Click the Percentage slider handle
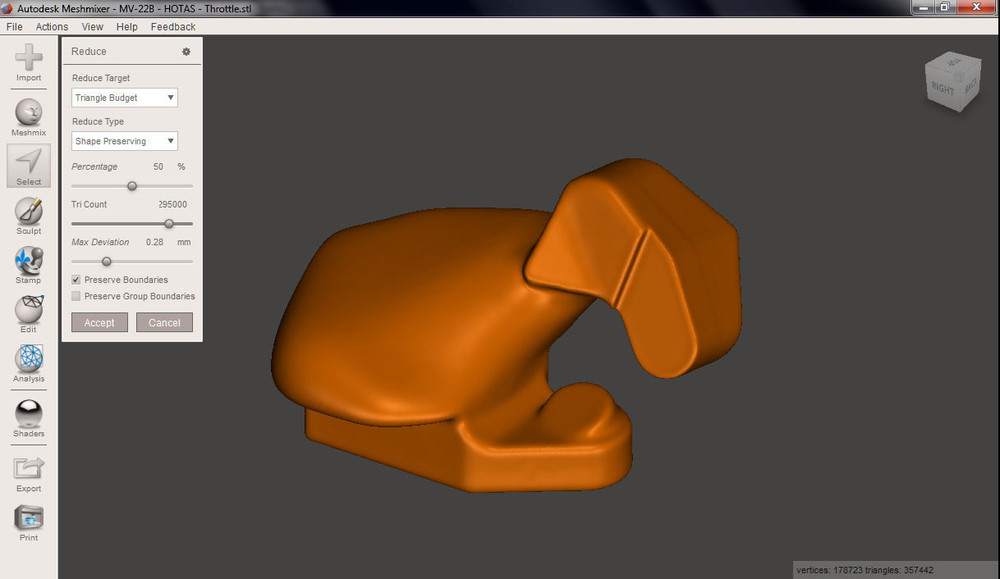The width and height of the screenshot is (1000, 579). 132,186
